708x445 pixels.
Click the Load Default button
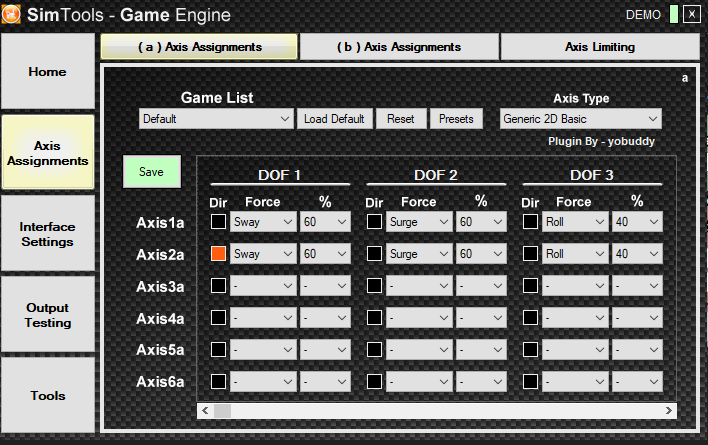(x=334, y=119)
